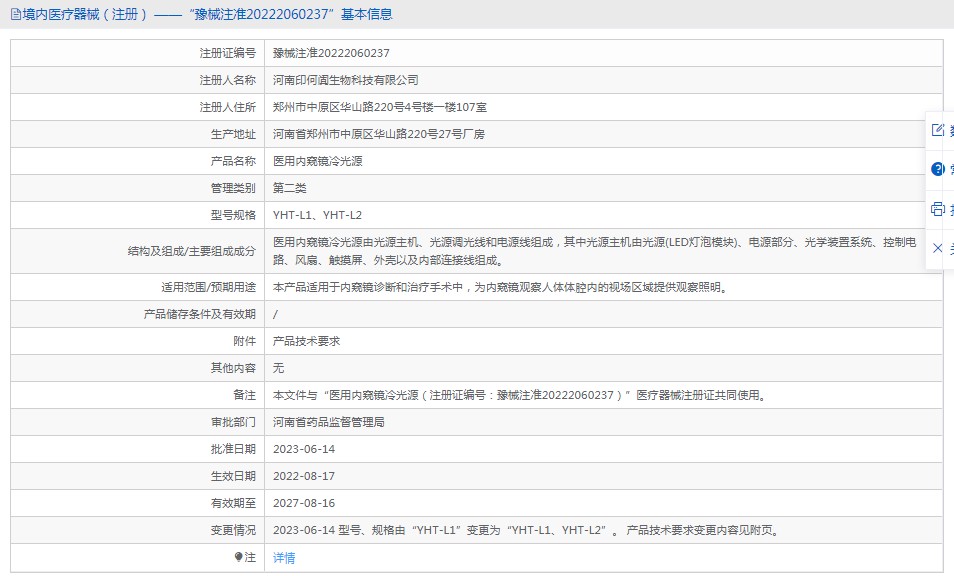Image resolution: width=954 pixels, height=576 pixels.
Task: Click the marker icon beside 注 label
Action: [x=238, y=557]
